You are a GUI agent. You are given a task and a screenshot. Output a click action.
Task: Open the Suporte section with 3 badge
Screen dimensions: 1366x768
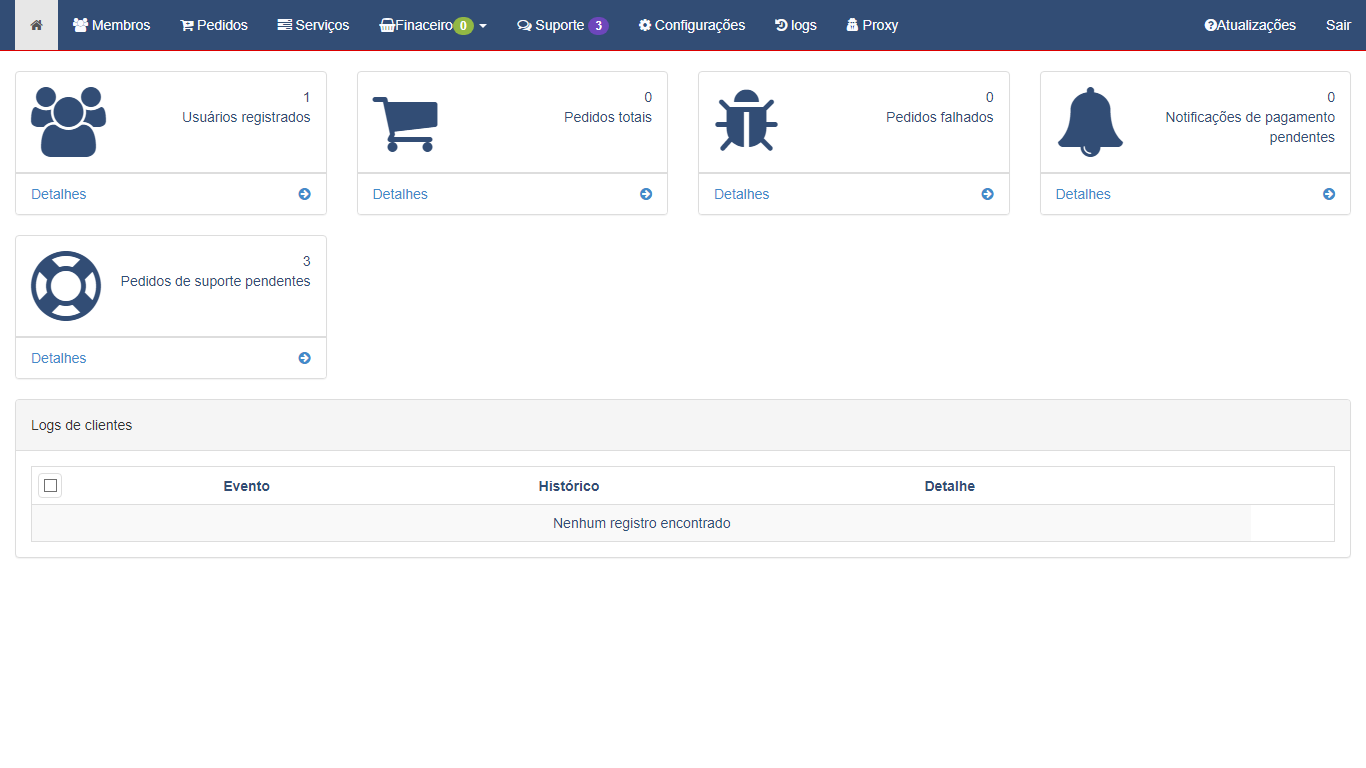coord(561,25)
